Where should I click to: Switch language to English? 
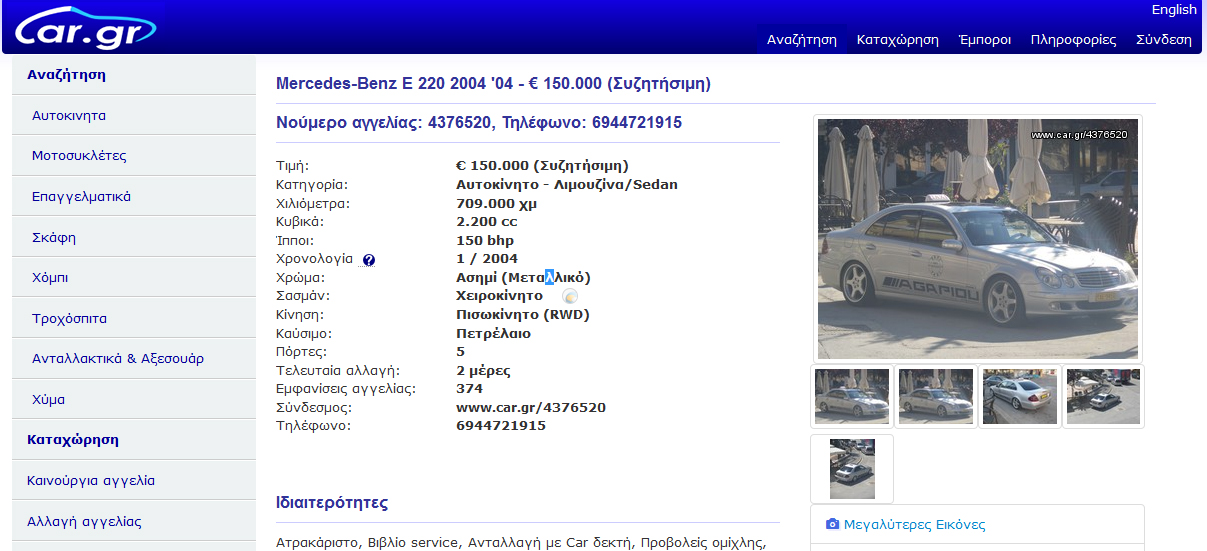click(1173, 10)
